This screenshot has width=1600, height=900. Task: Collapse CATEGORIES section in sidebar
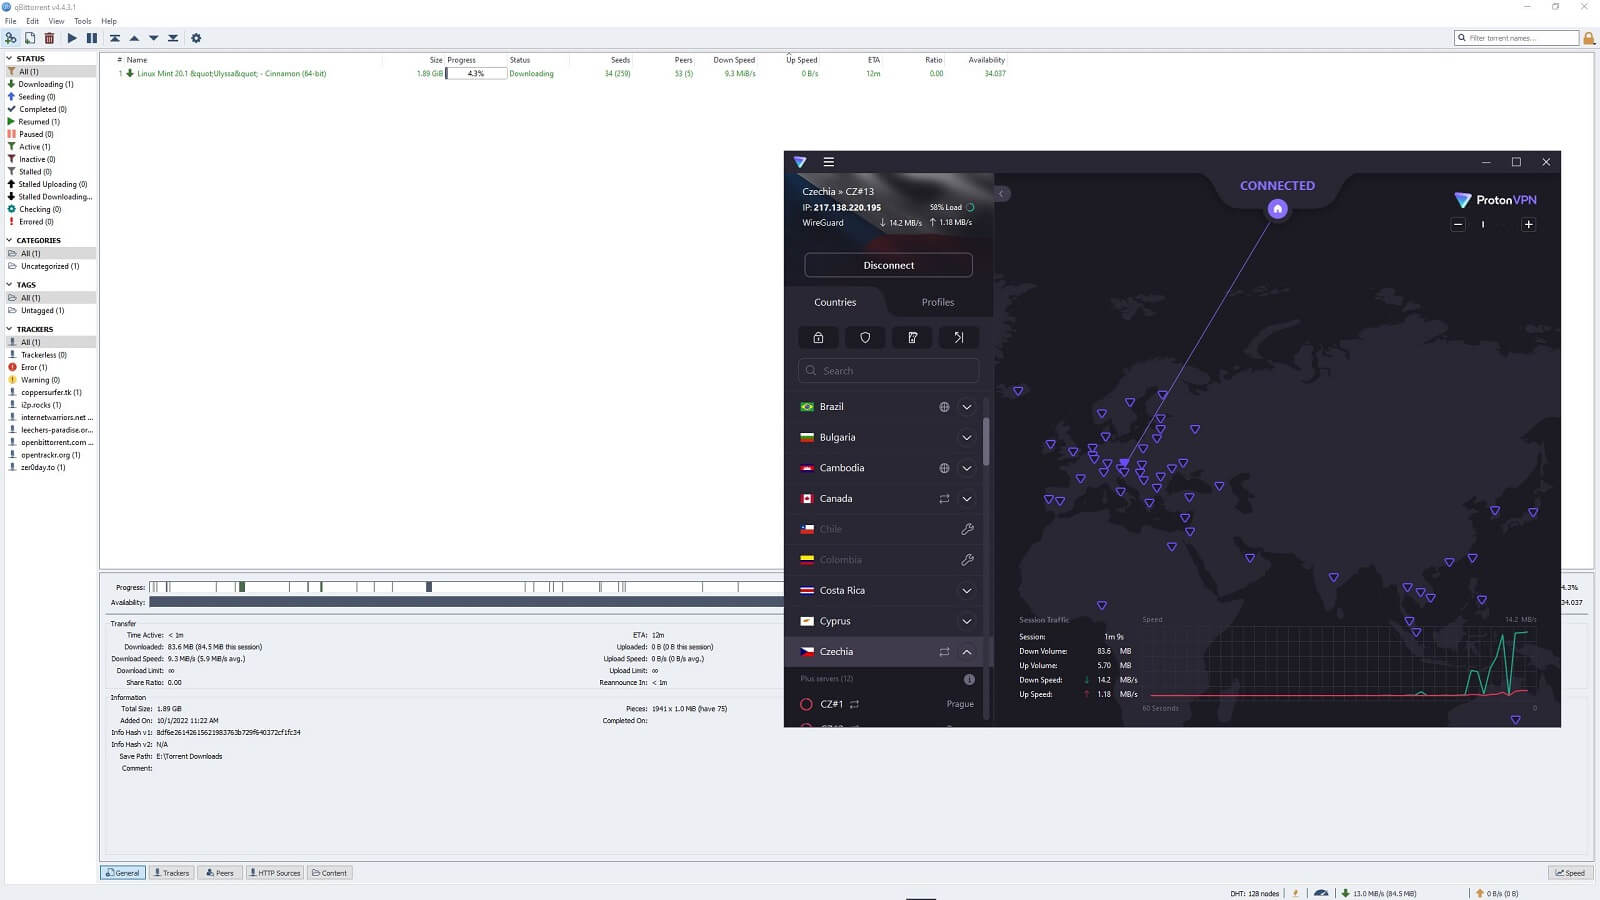10,240
